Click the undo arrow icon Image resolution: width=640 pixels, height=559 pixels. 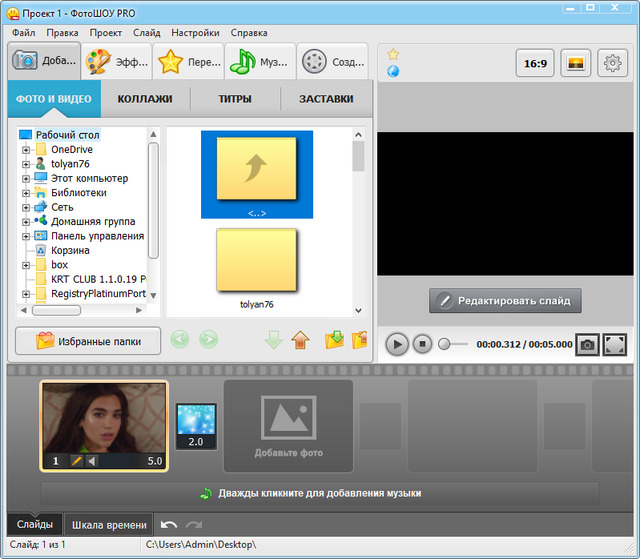tap(169, 525)
